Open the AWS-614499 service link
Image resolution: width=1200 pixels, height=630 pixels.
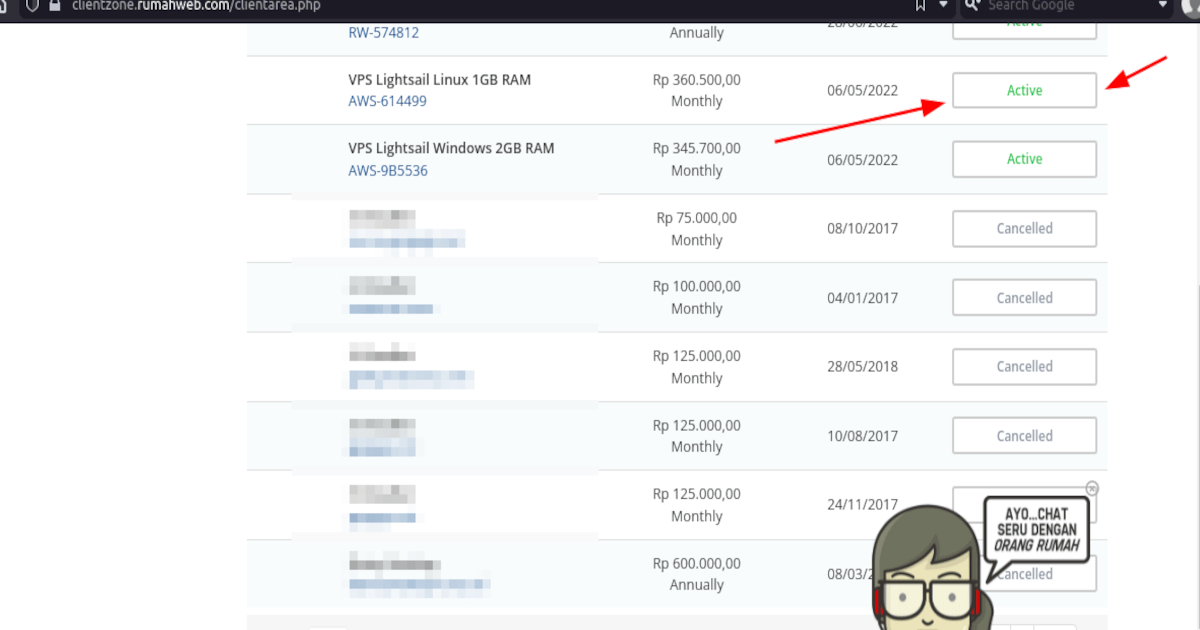(388, 101)
